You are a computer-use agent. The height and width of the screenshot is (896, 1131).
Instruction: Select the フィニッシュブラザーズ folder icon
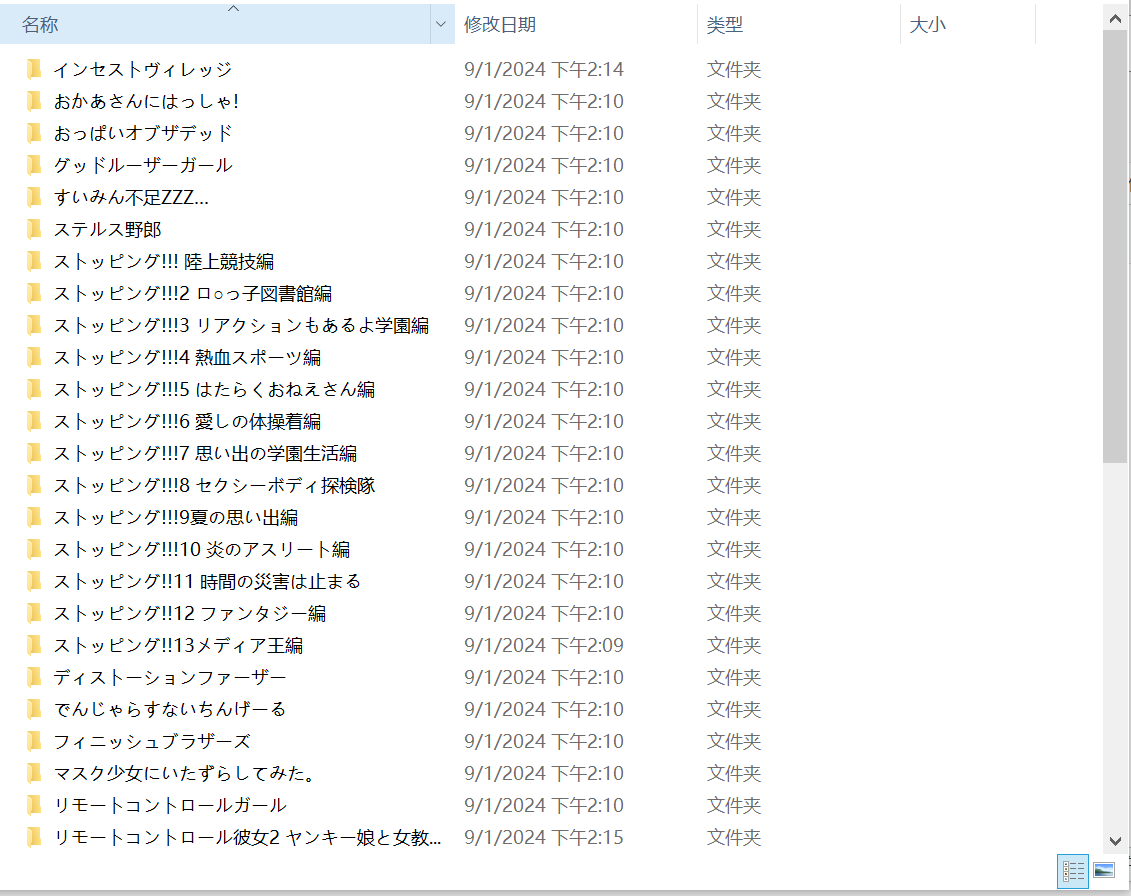[34, 741]
